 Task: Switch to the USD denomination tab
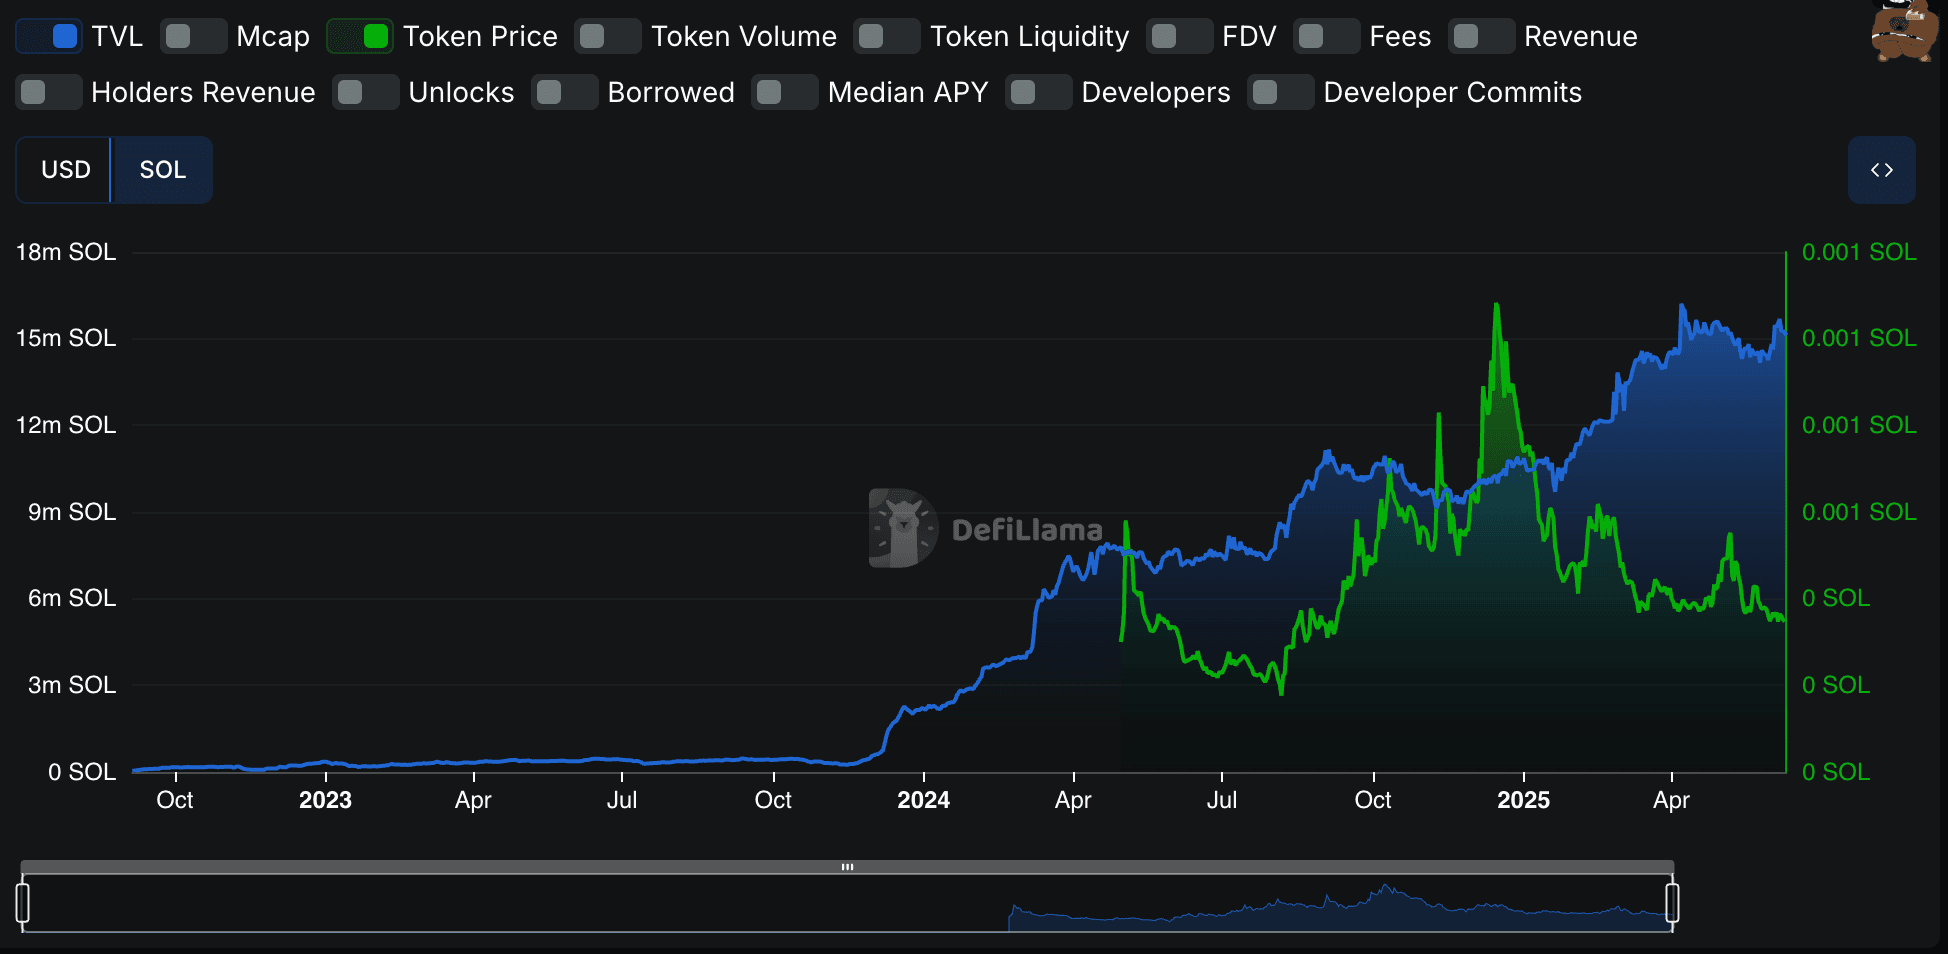pyautogui.click(x=63, y=170)
